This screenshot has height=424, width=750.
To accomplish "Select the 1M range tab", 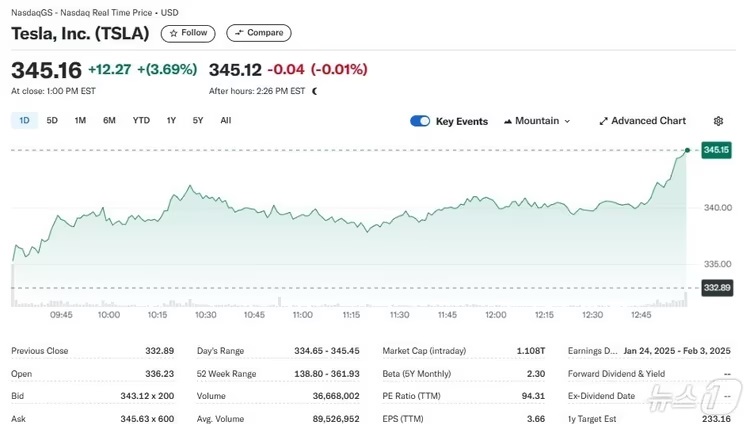I will click(80, 120).
